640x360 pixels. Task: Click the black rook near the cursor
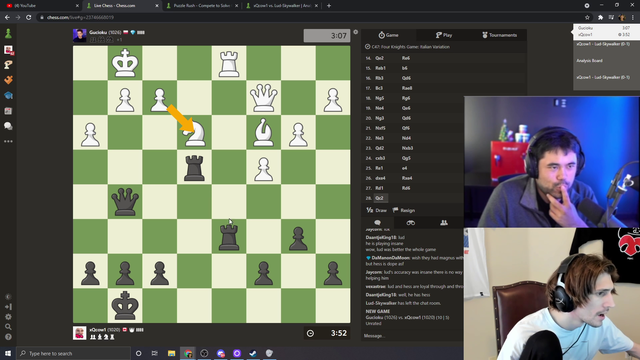[x=229, y=236]
